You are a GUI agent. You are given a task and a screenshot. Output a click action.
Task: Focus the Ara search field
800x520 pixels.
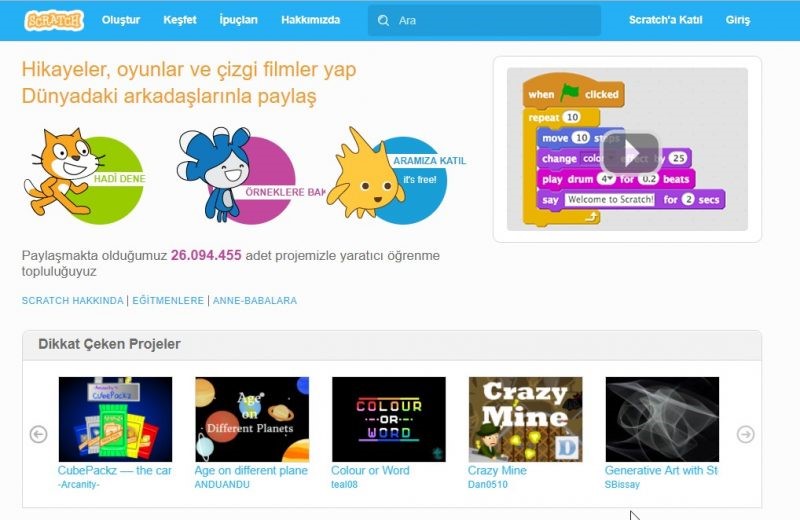click(484, 20)
